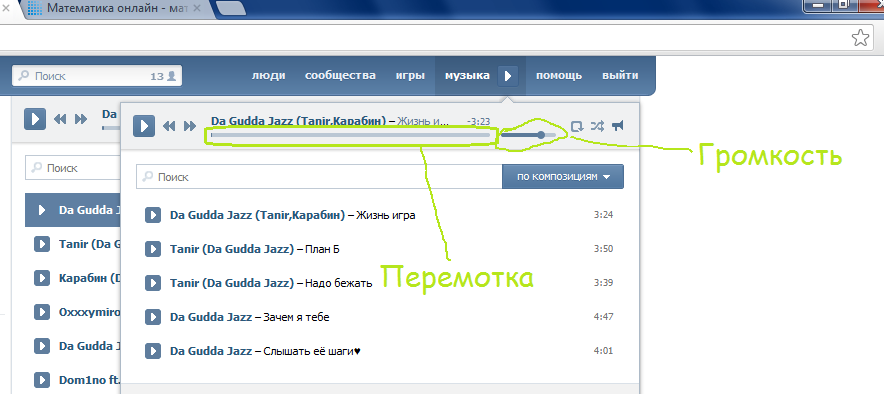Click the 'выйти' link
The width and height of the screenshot is (884, 399).
[x=620, y=76]
